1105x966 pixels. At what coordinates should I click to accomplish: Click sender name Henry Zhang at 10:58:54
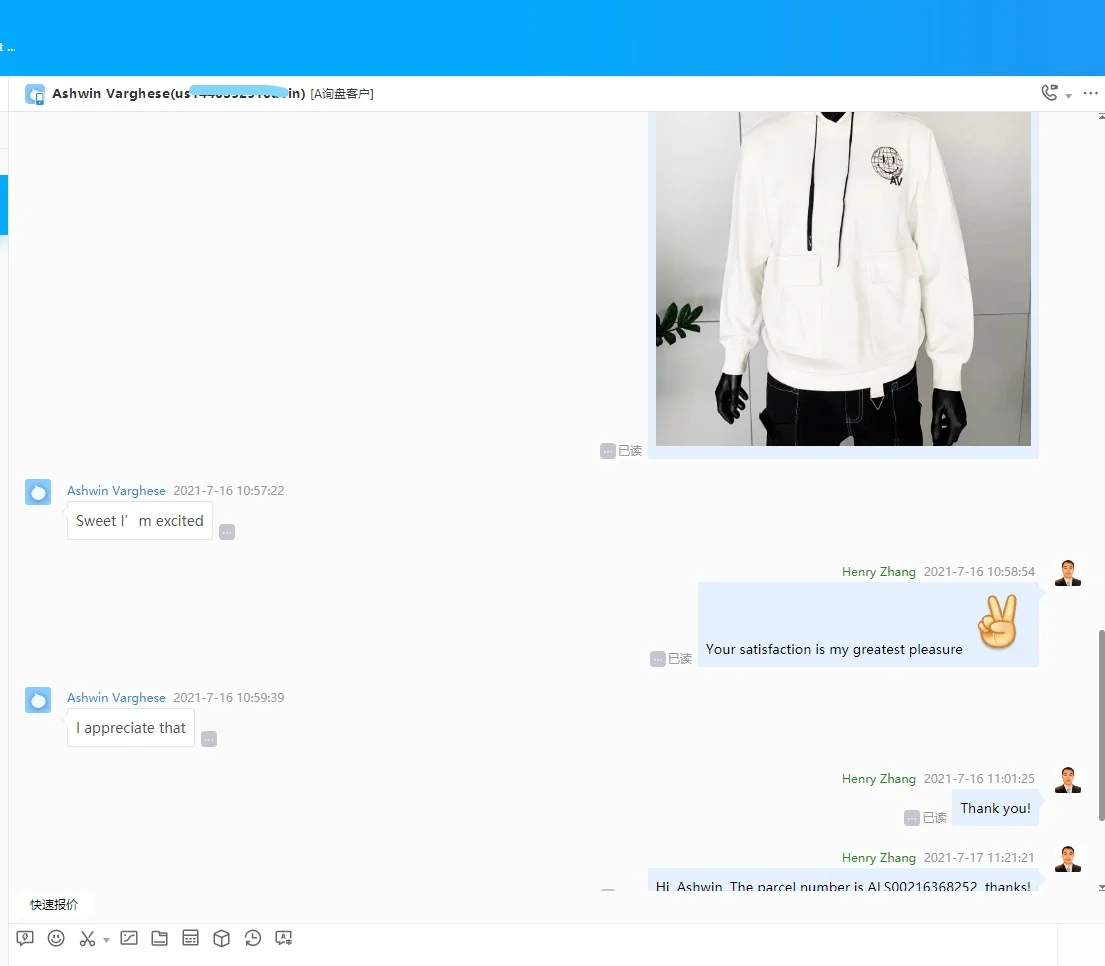(879, 571)
